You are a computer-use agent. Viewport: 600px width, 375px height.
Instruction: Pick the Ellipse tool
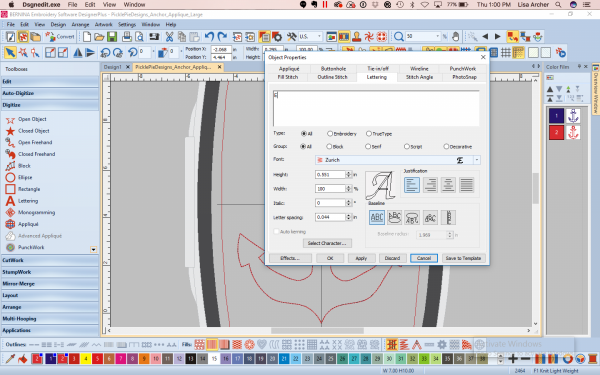tap(19, 178)
